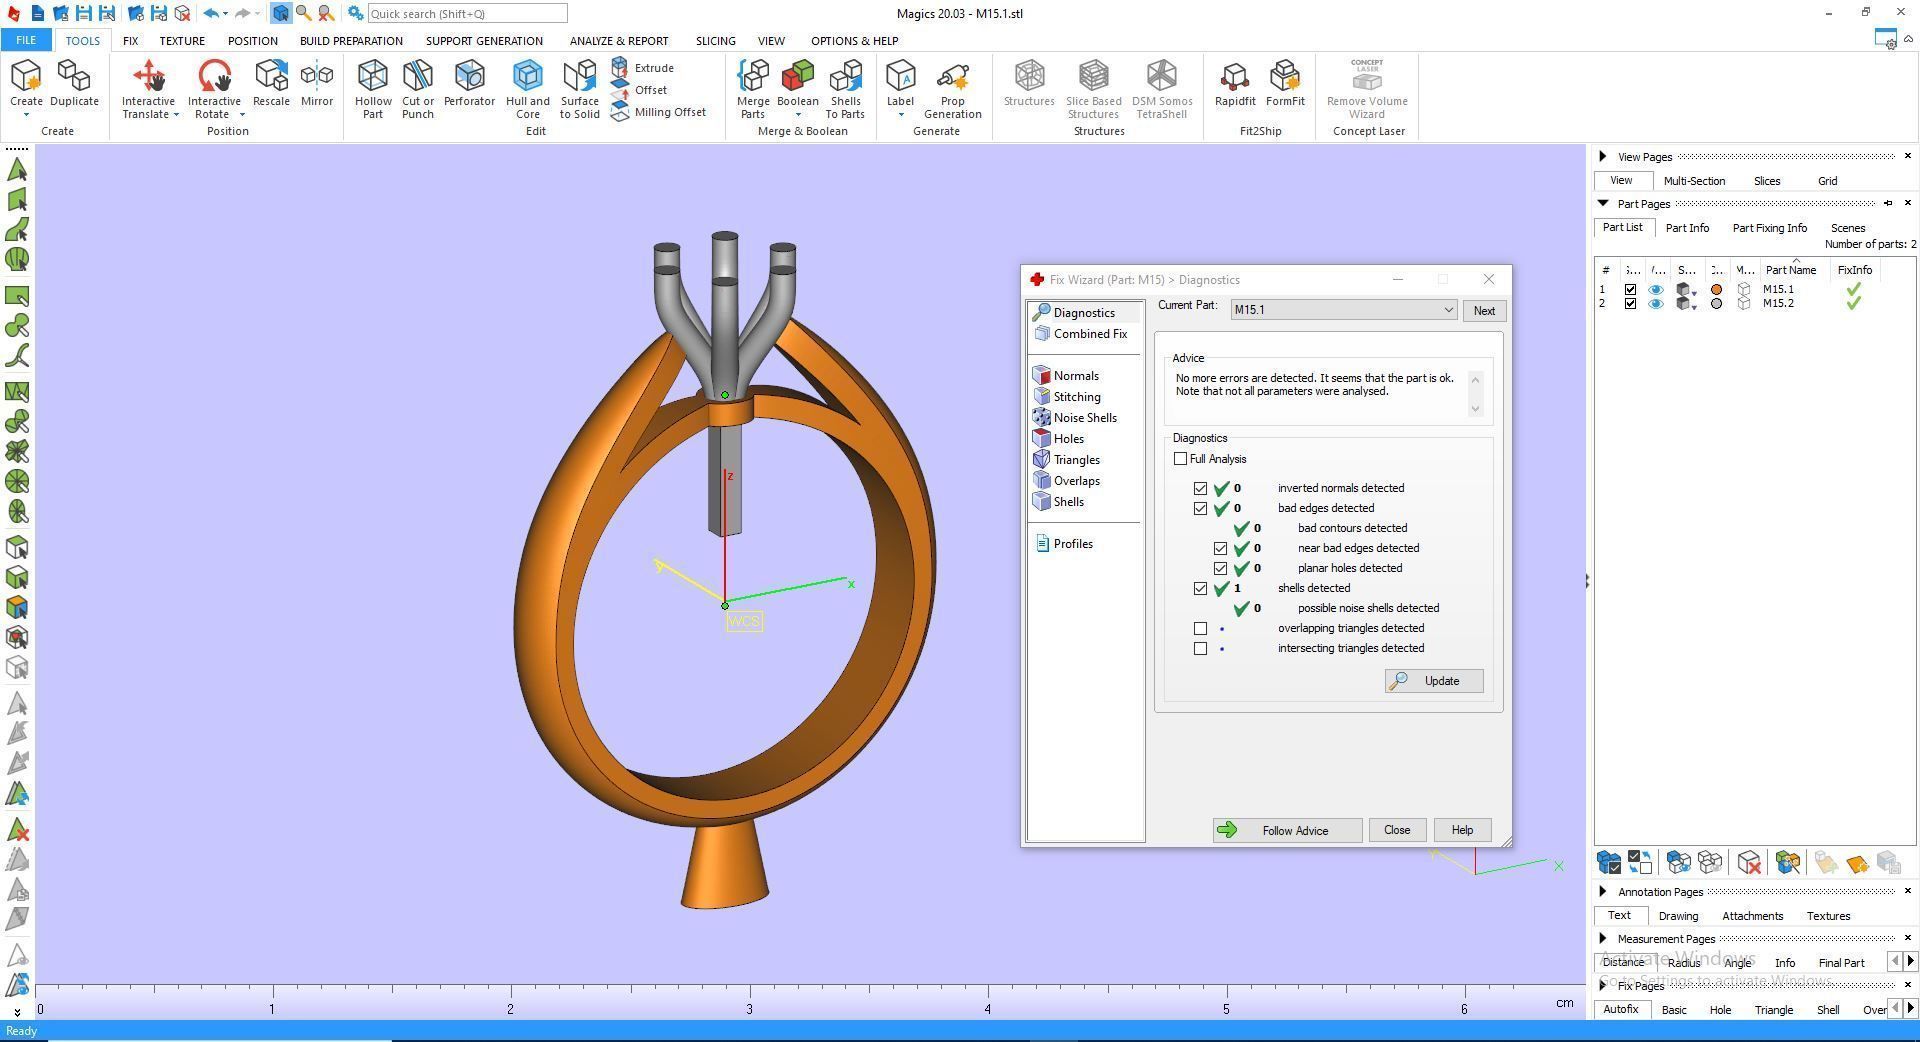Open the Prop Generation tool

[x=952, y=89]
